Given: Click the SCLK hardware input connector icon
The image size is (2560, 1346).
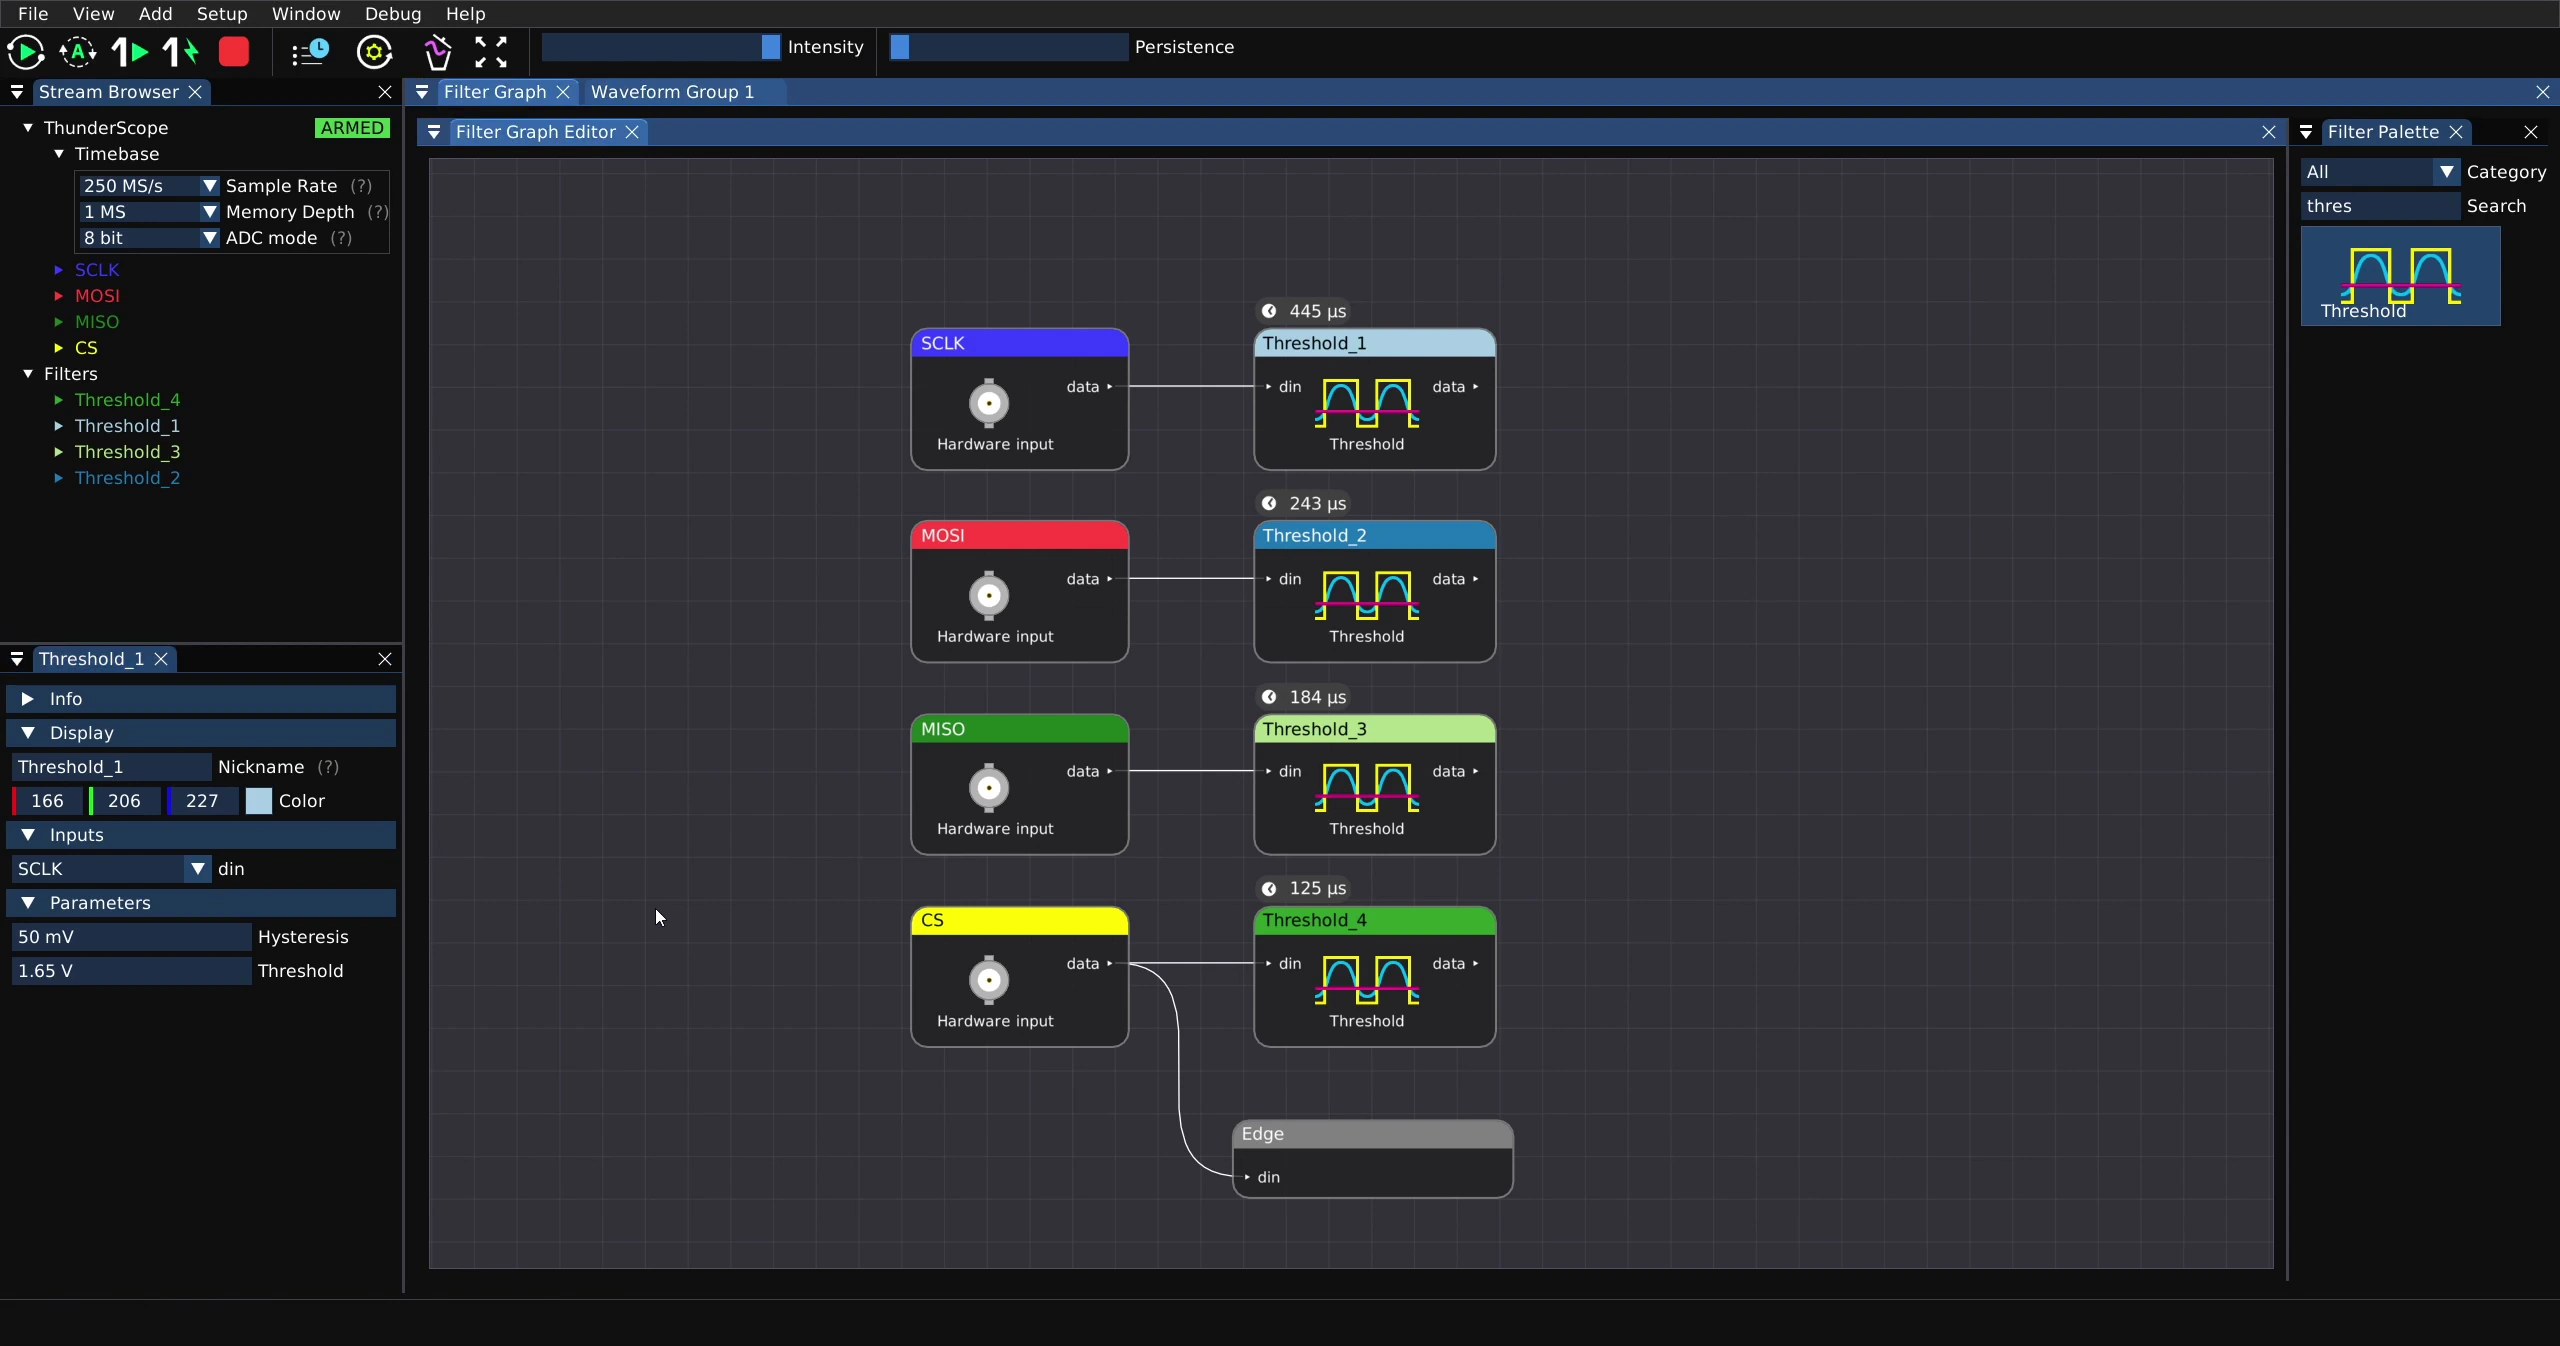Looking at the screenshot, I should pos(989,403).
